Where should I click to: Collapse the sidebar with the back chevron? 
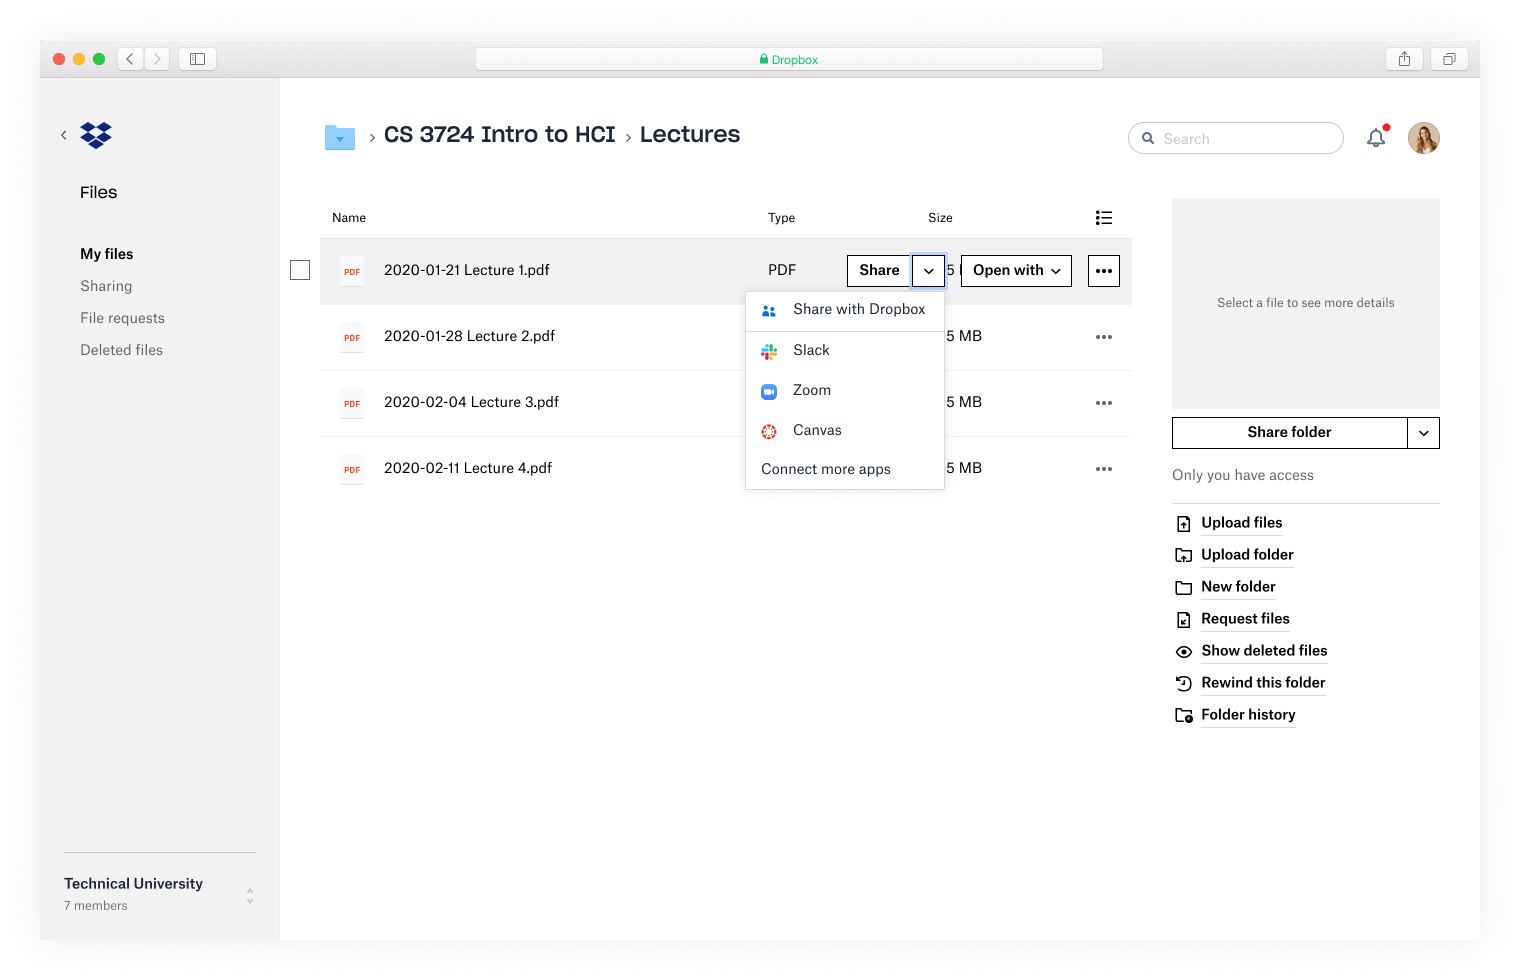pyautogui.click(x=64, y=135)
